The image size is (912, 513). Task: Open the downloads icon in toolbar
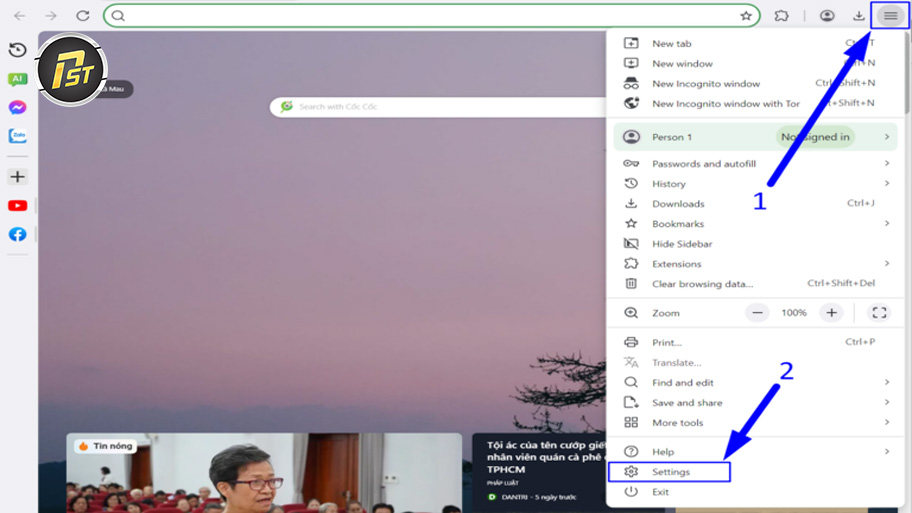pos(858,16)
